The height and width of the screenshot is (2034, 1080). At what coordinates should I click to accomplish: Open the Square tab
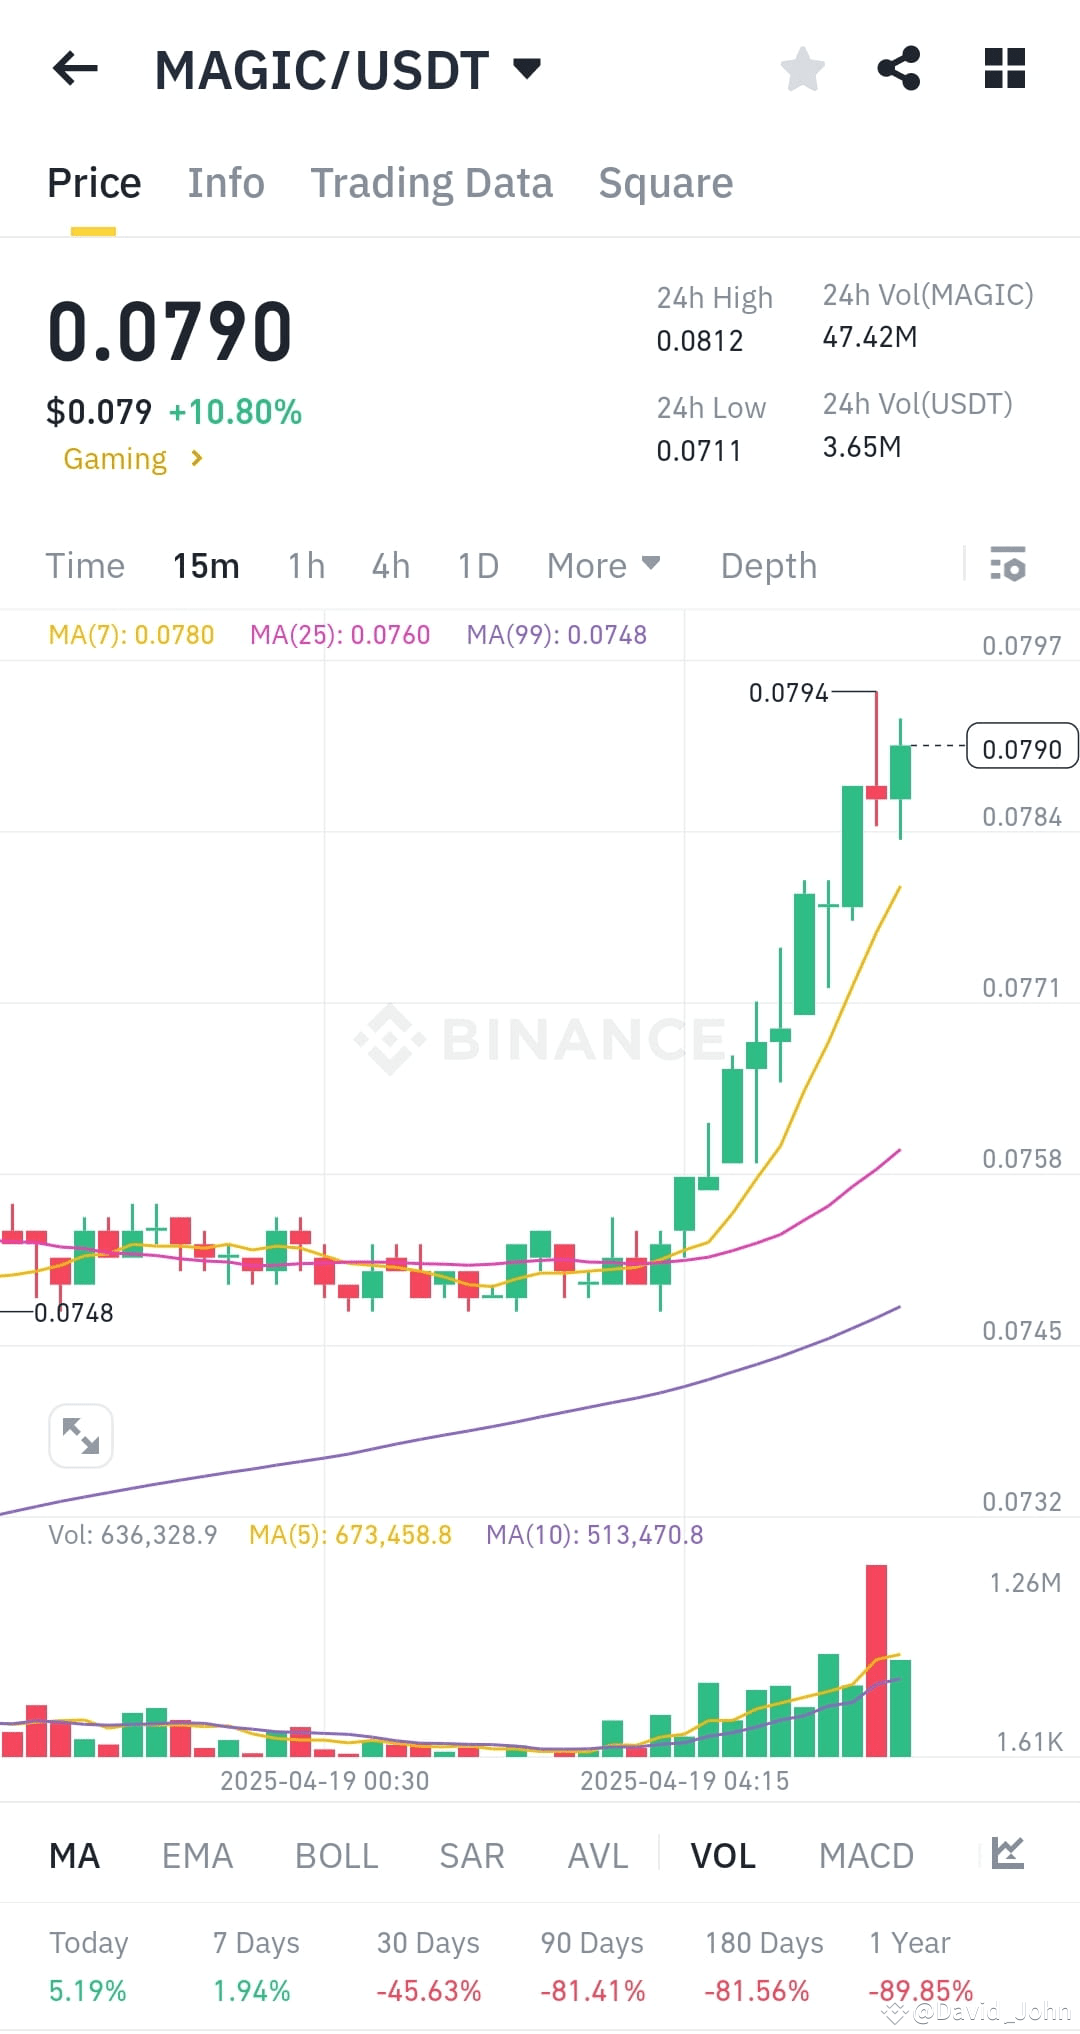[x=665, y=182]
